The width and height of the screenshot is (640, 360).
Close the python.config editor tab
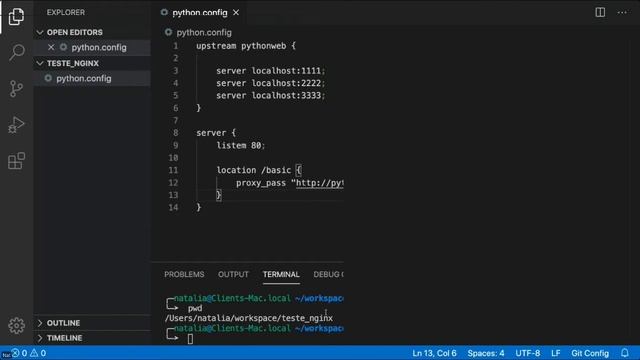click(236, 13)
